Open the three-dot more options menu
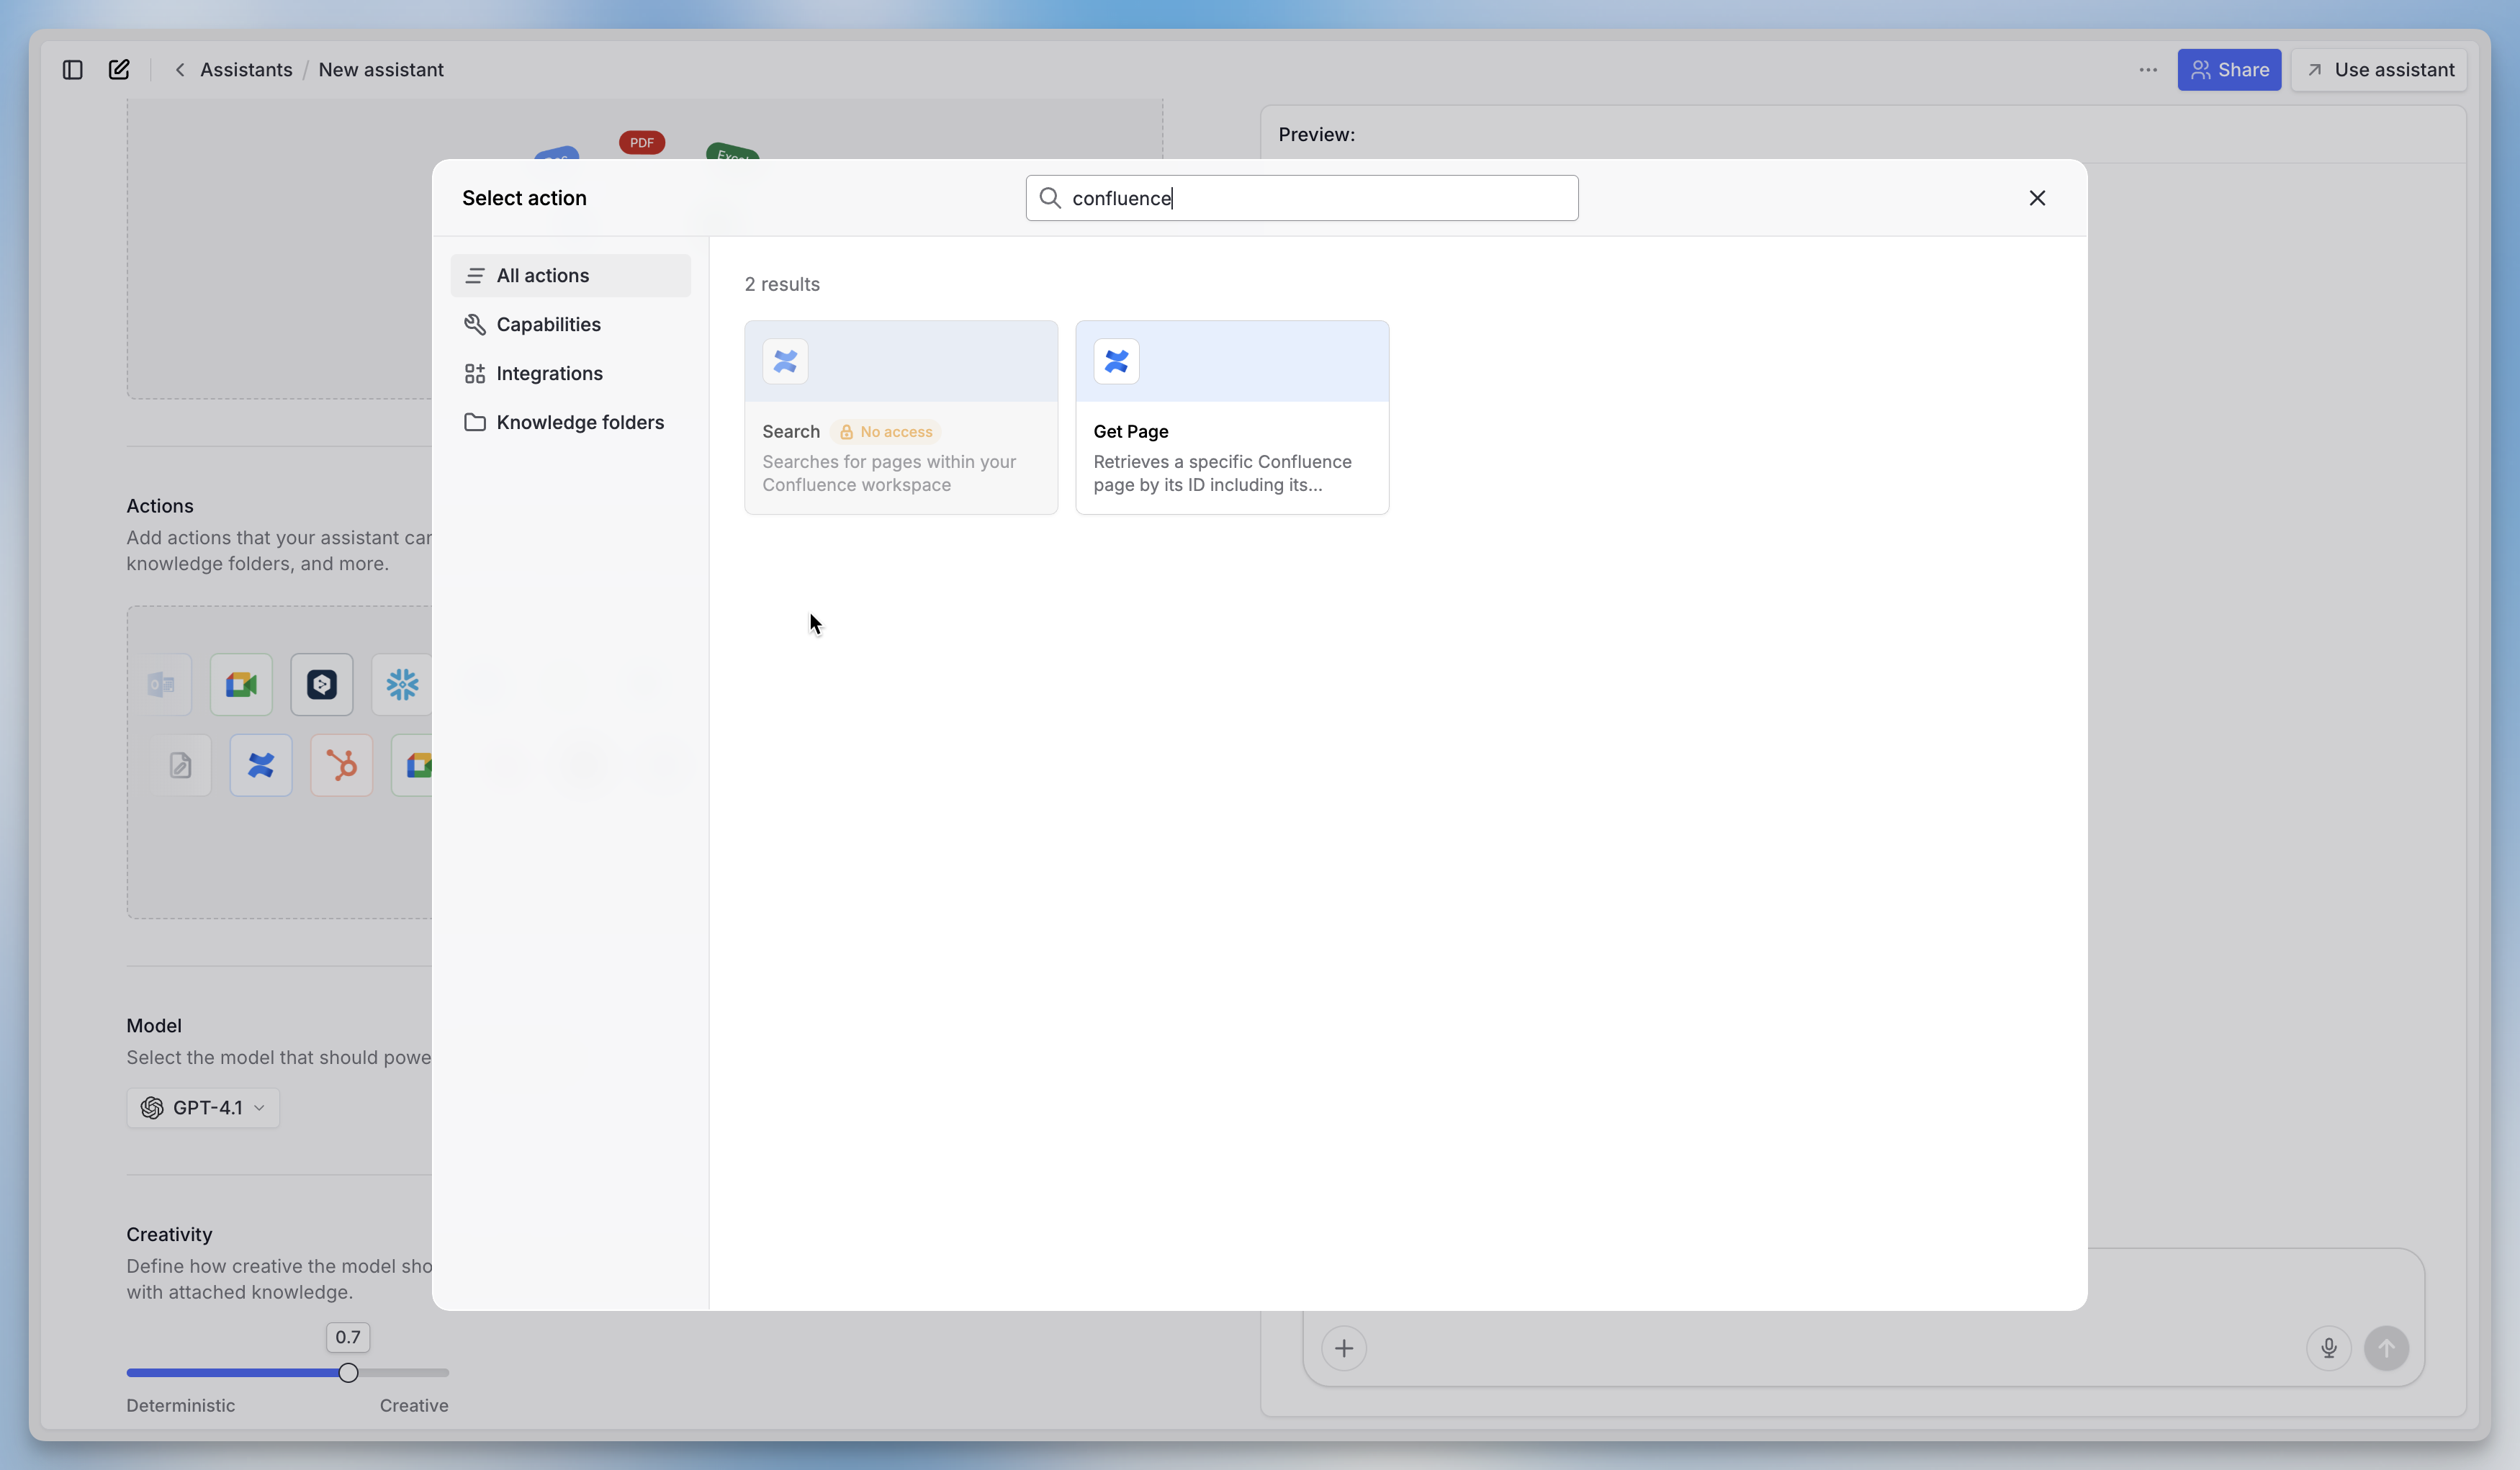The height and width of the screenshot is (1470, 2520). pos(2148,70)
